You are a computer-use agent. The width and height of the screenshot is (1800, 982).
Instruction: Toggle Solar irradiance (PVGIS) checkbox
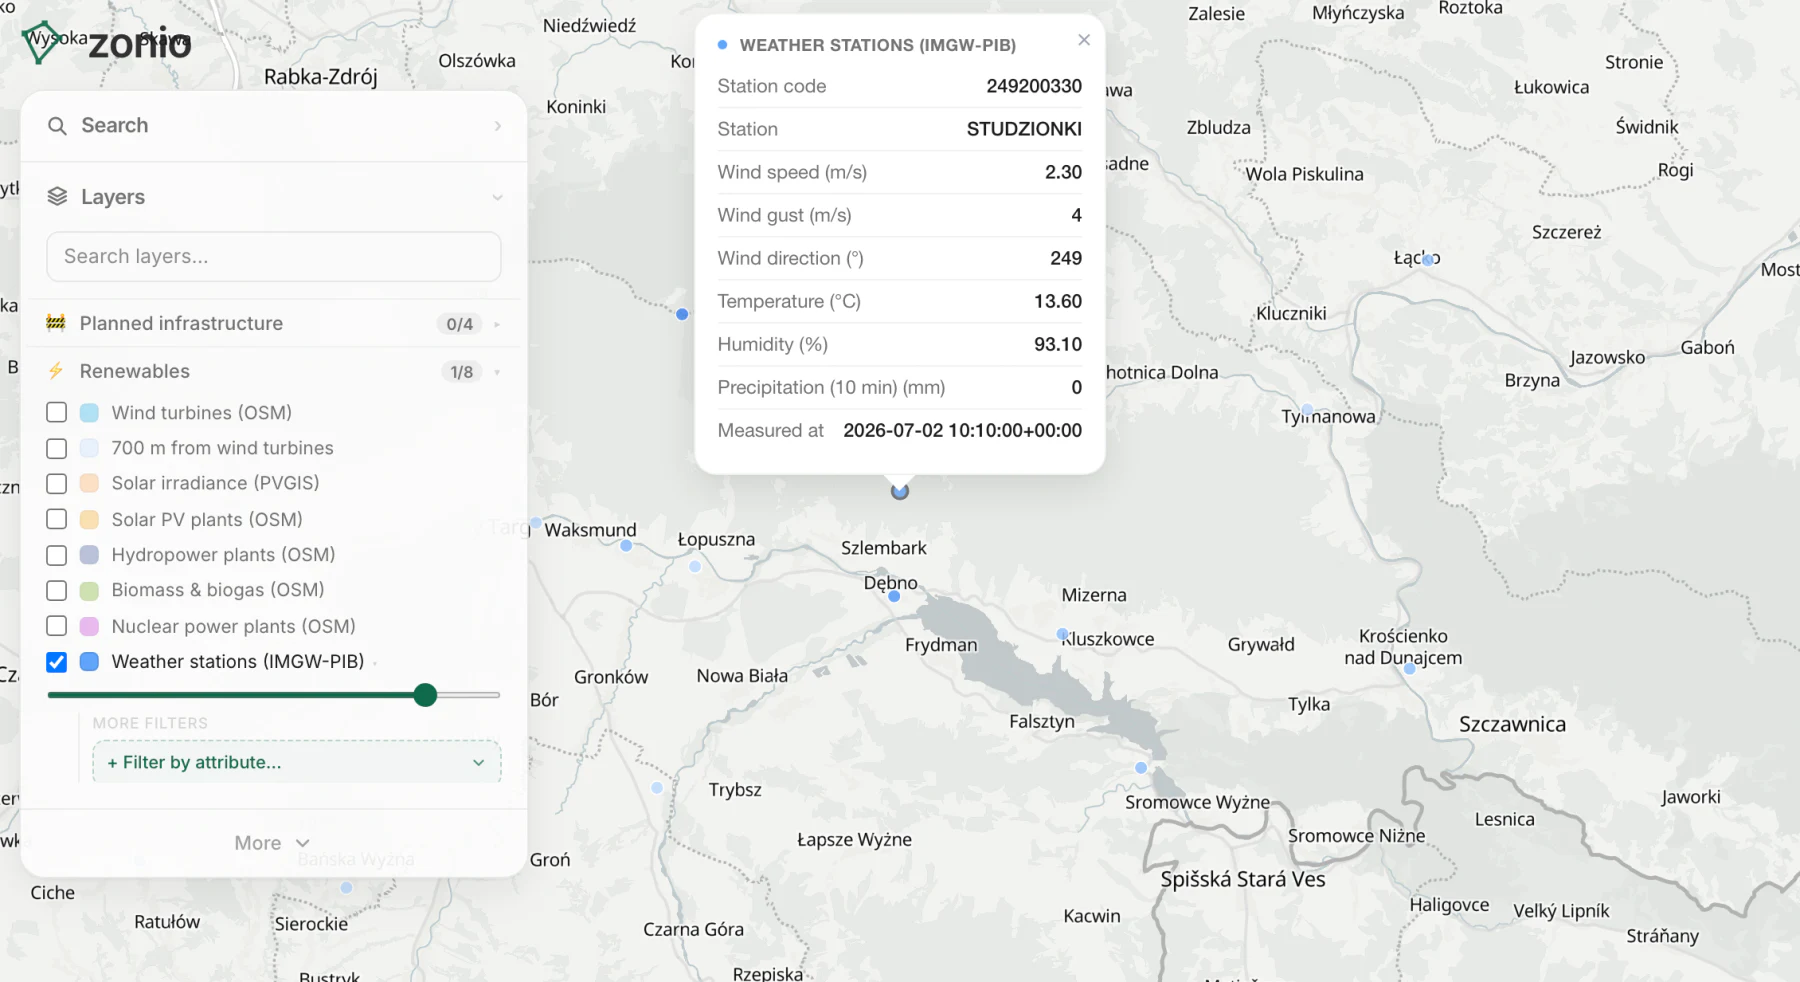click(57, 484)
